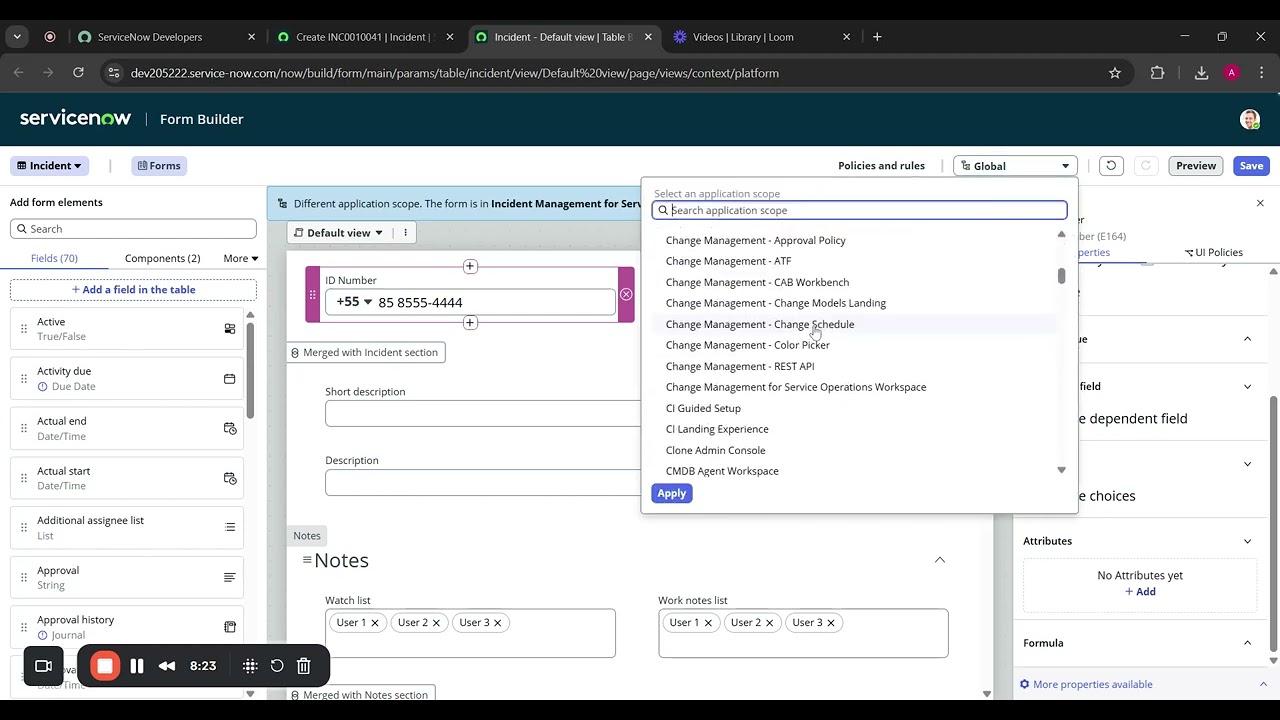Click the Actual end date/time type icon
Screen dimensions: 1280x720
230,428
